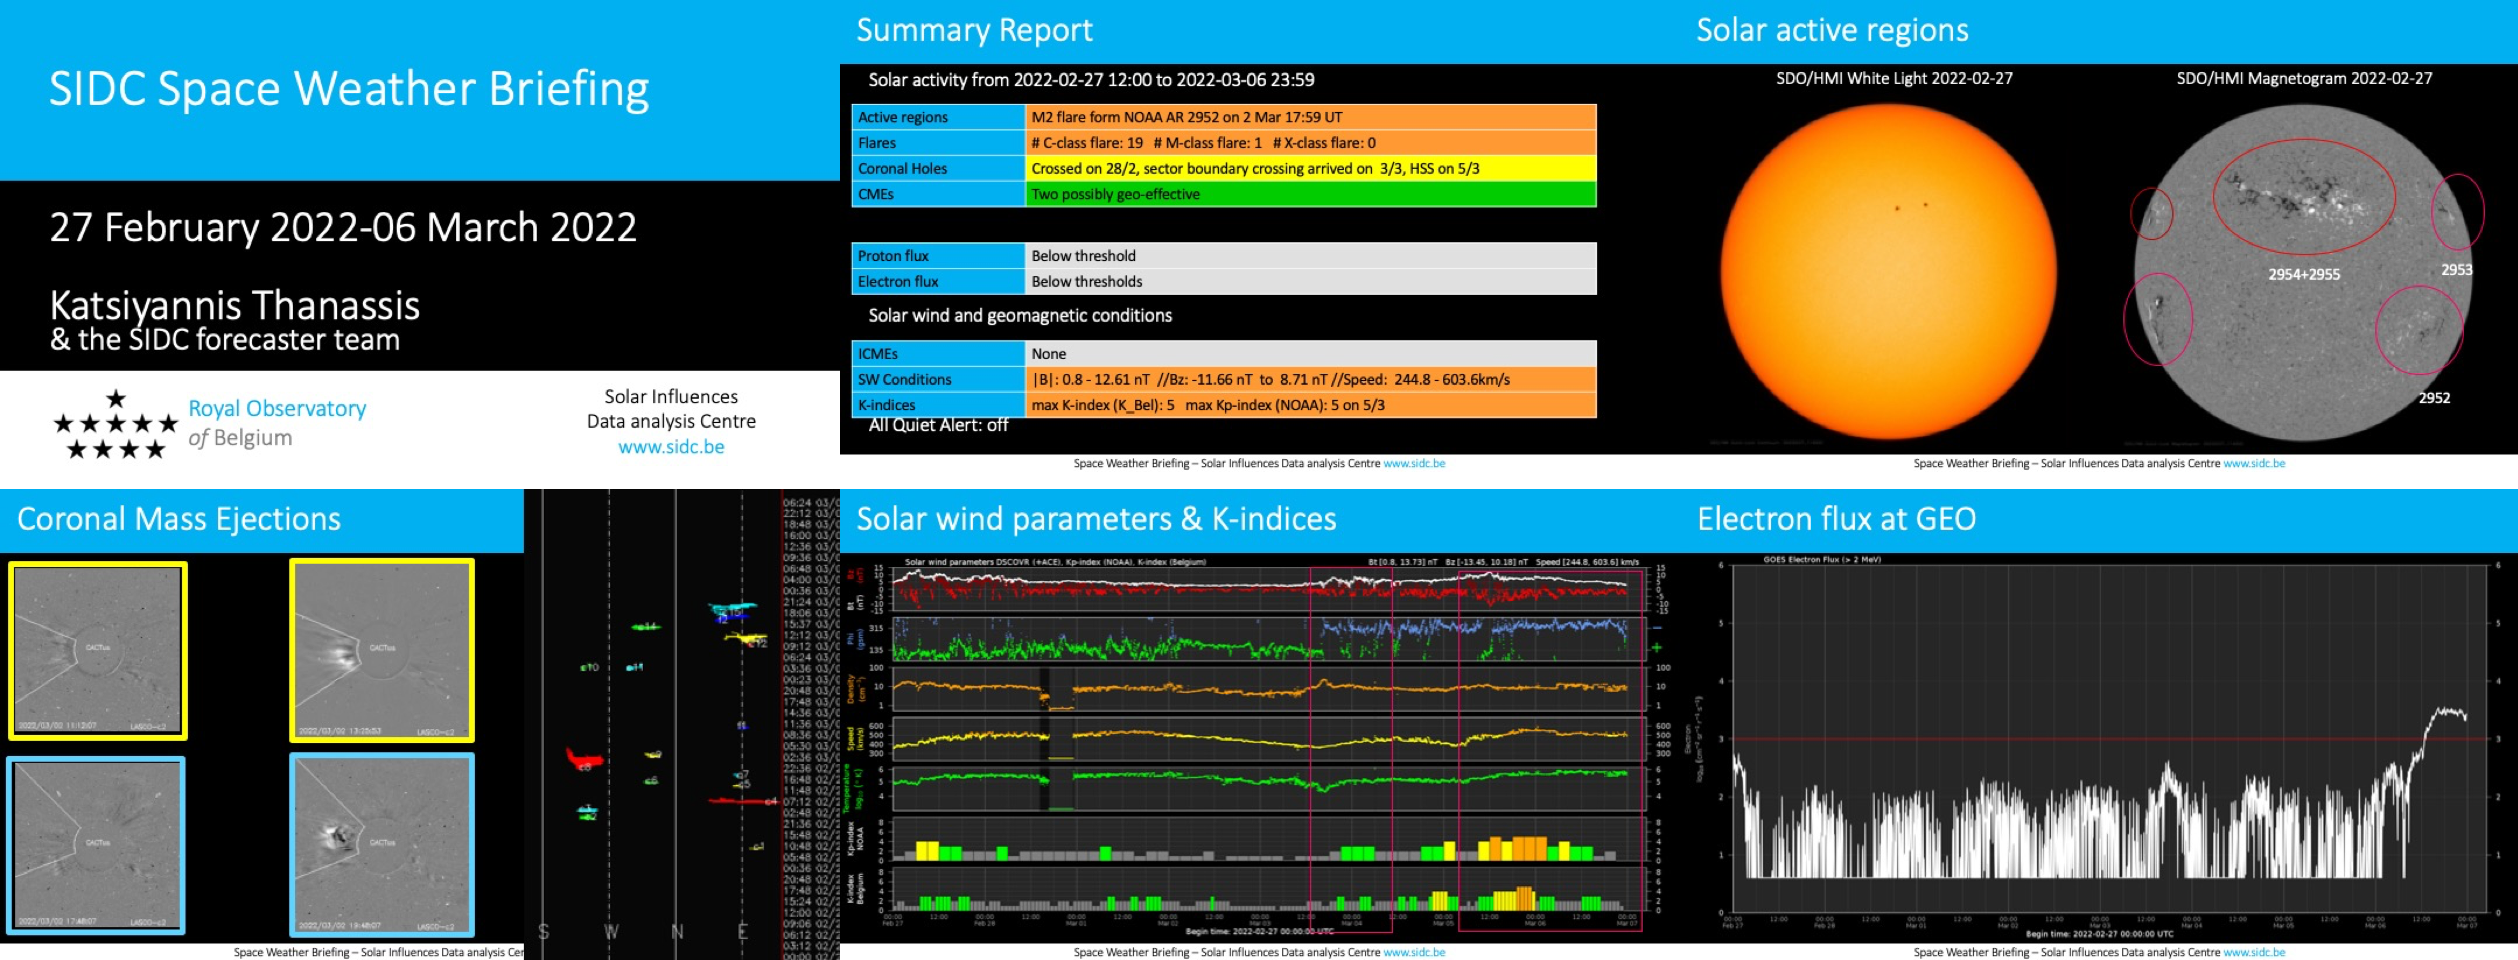Screen dimensions: 2518x960
Task: Click the 'K-indices' row label
Action: pos(938,405)
